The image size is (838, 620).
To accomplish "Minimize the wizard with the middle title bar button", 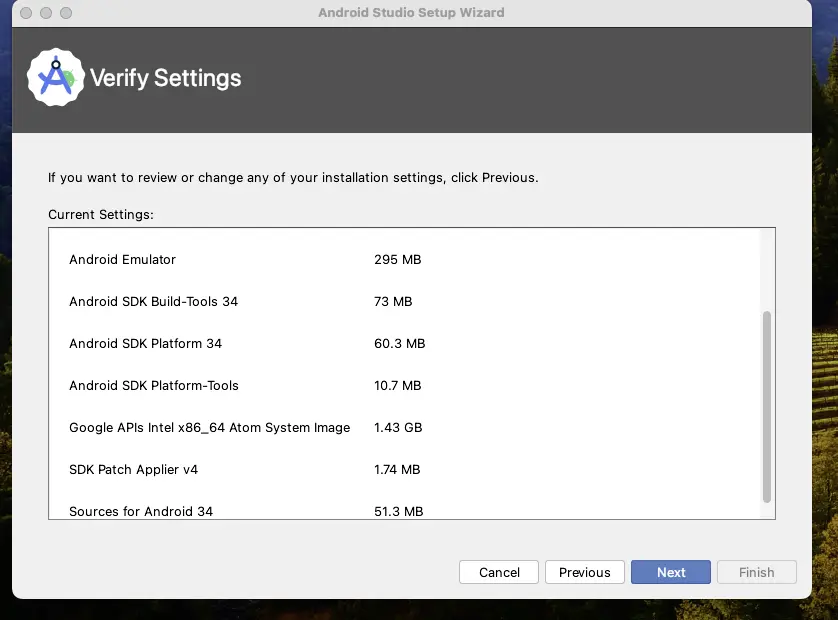I will pyautogui.click(x=46, y=13).
